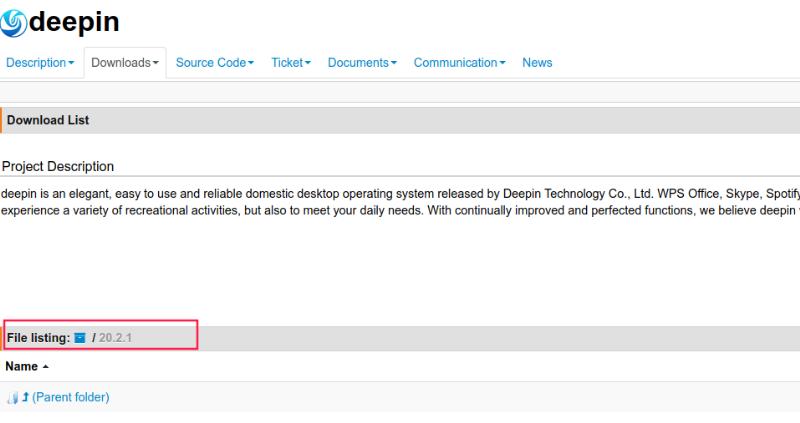Expand the Ticket menu
The width and height of the screenshot is (800, 423).
291,62
